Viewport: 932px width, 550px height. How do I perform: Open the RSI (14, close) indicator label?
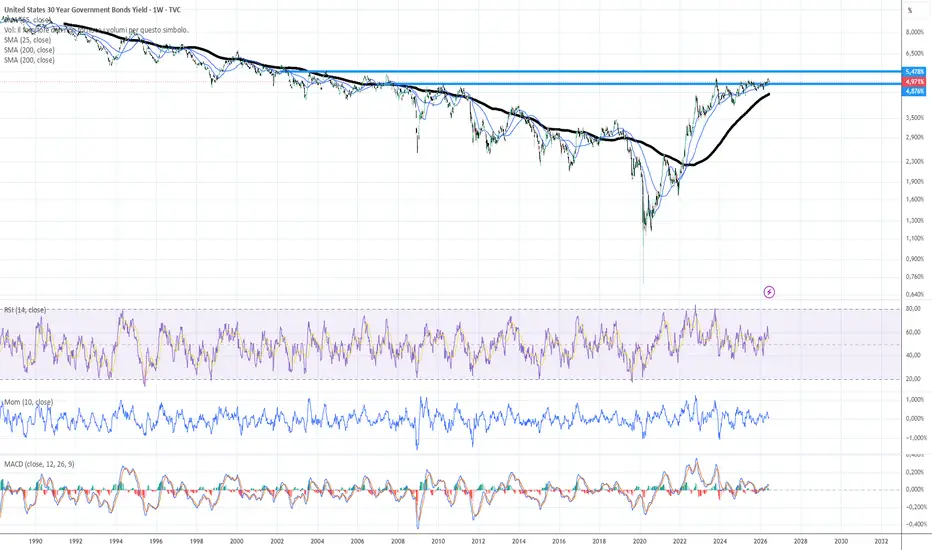[x=25, y=310]
